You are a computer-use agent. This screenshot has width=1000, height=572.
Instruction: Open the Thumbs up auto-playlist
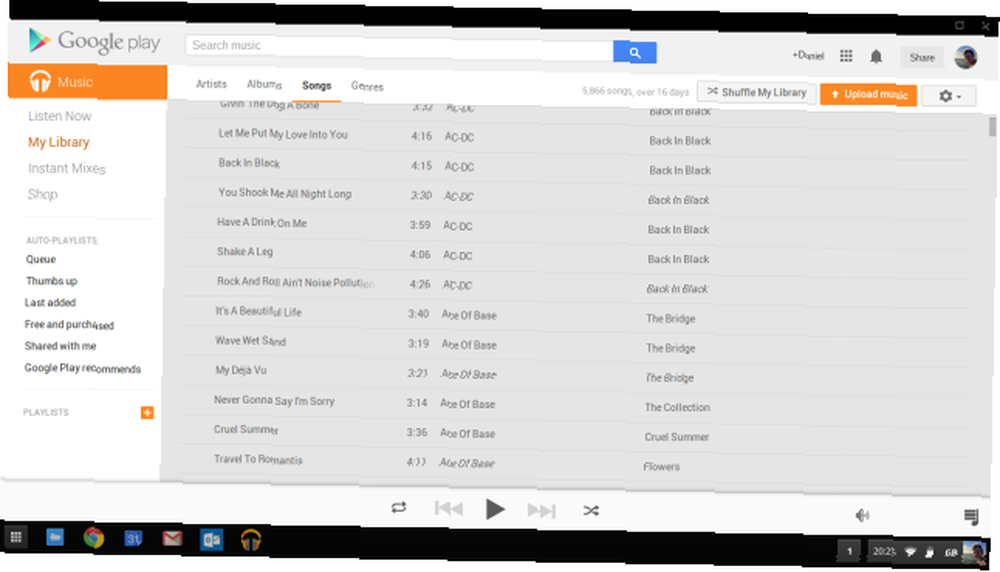[x=51, y=281]
